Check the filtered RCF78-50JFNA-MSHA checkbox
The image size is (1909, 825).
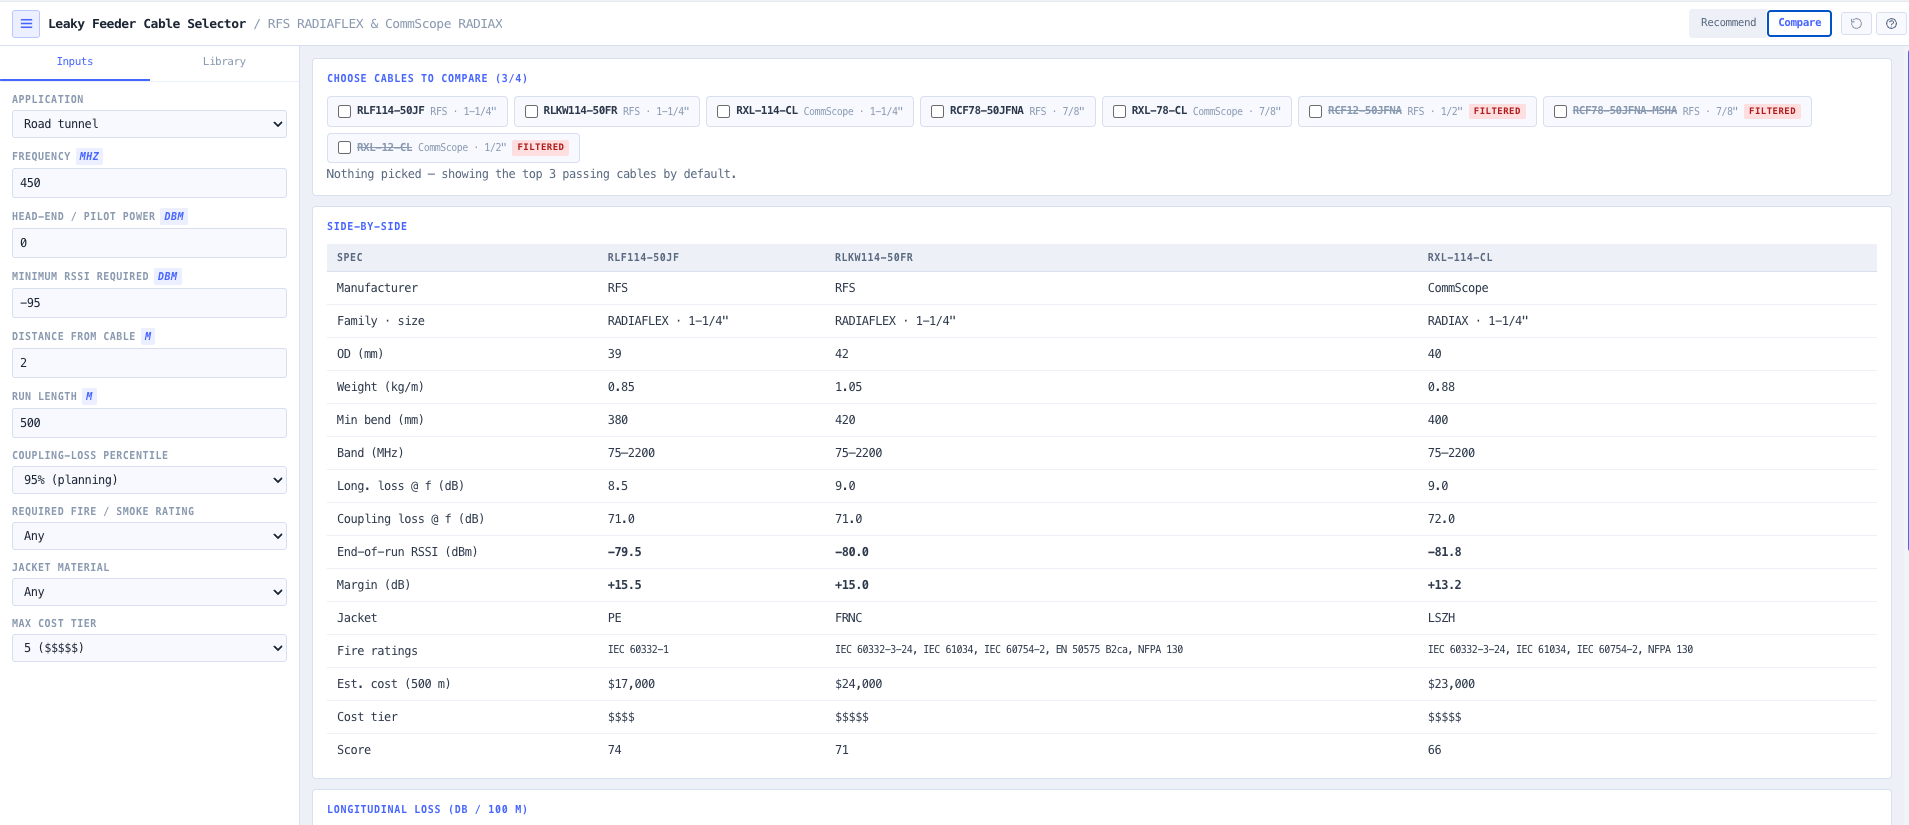tap(1560, 111)
